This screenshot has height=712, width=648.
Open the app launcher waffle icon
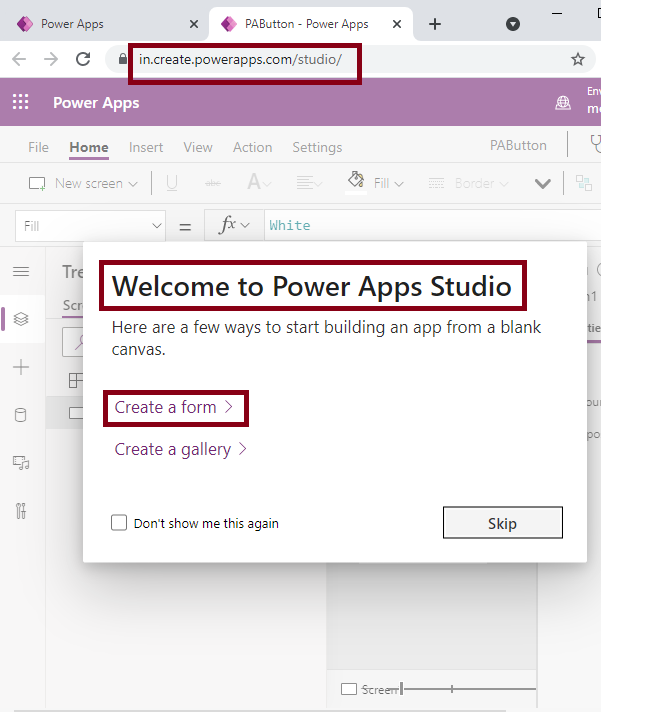pos(20,102)
